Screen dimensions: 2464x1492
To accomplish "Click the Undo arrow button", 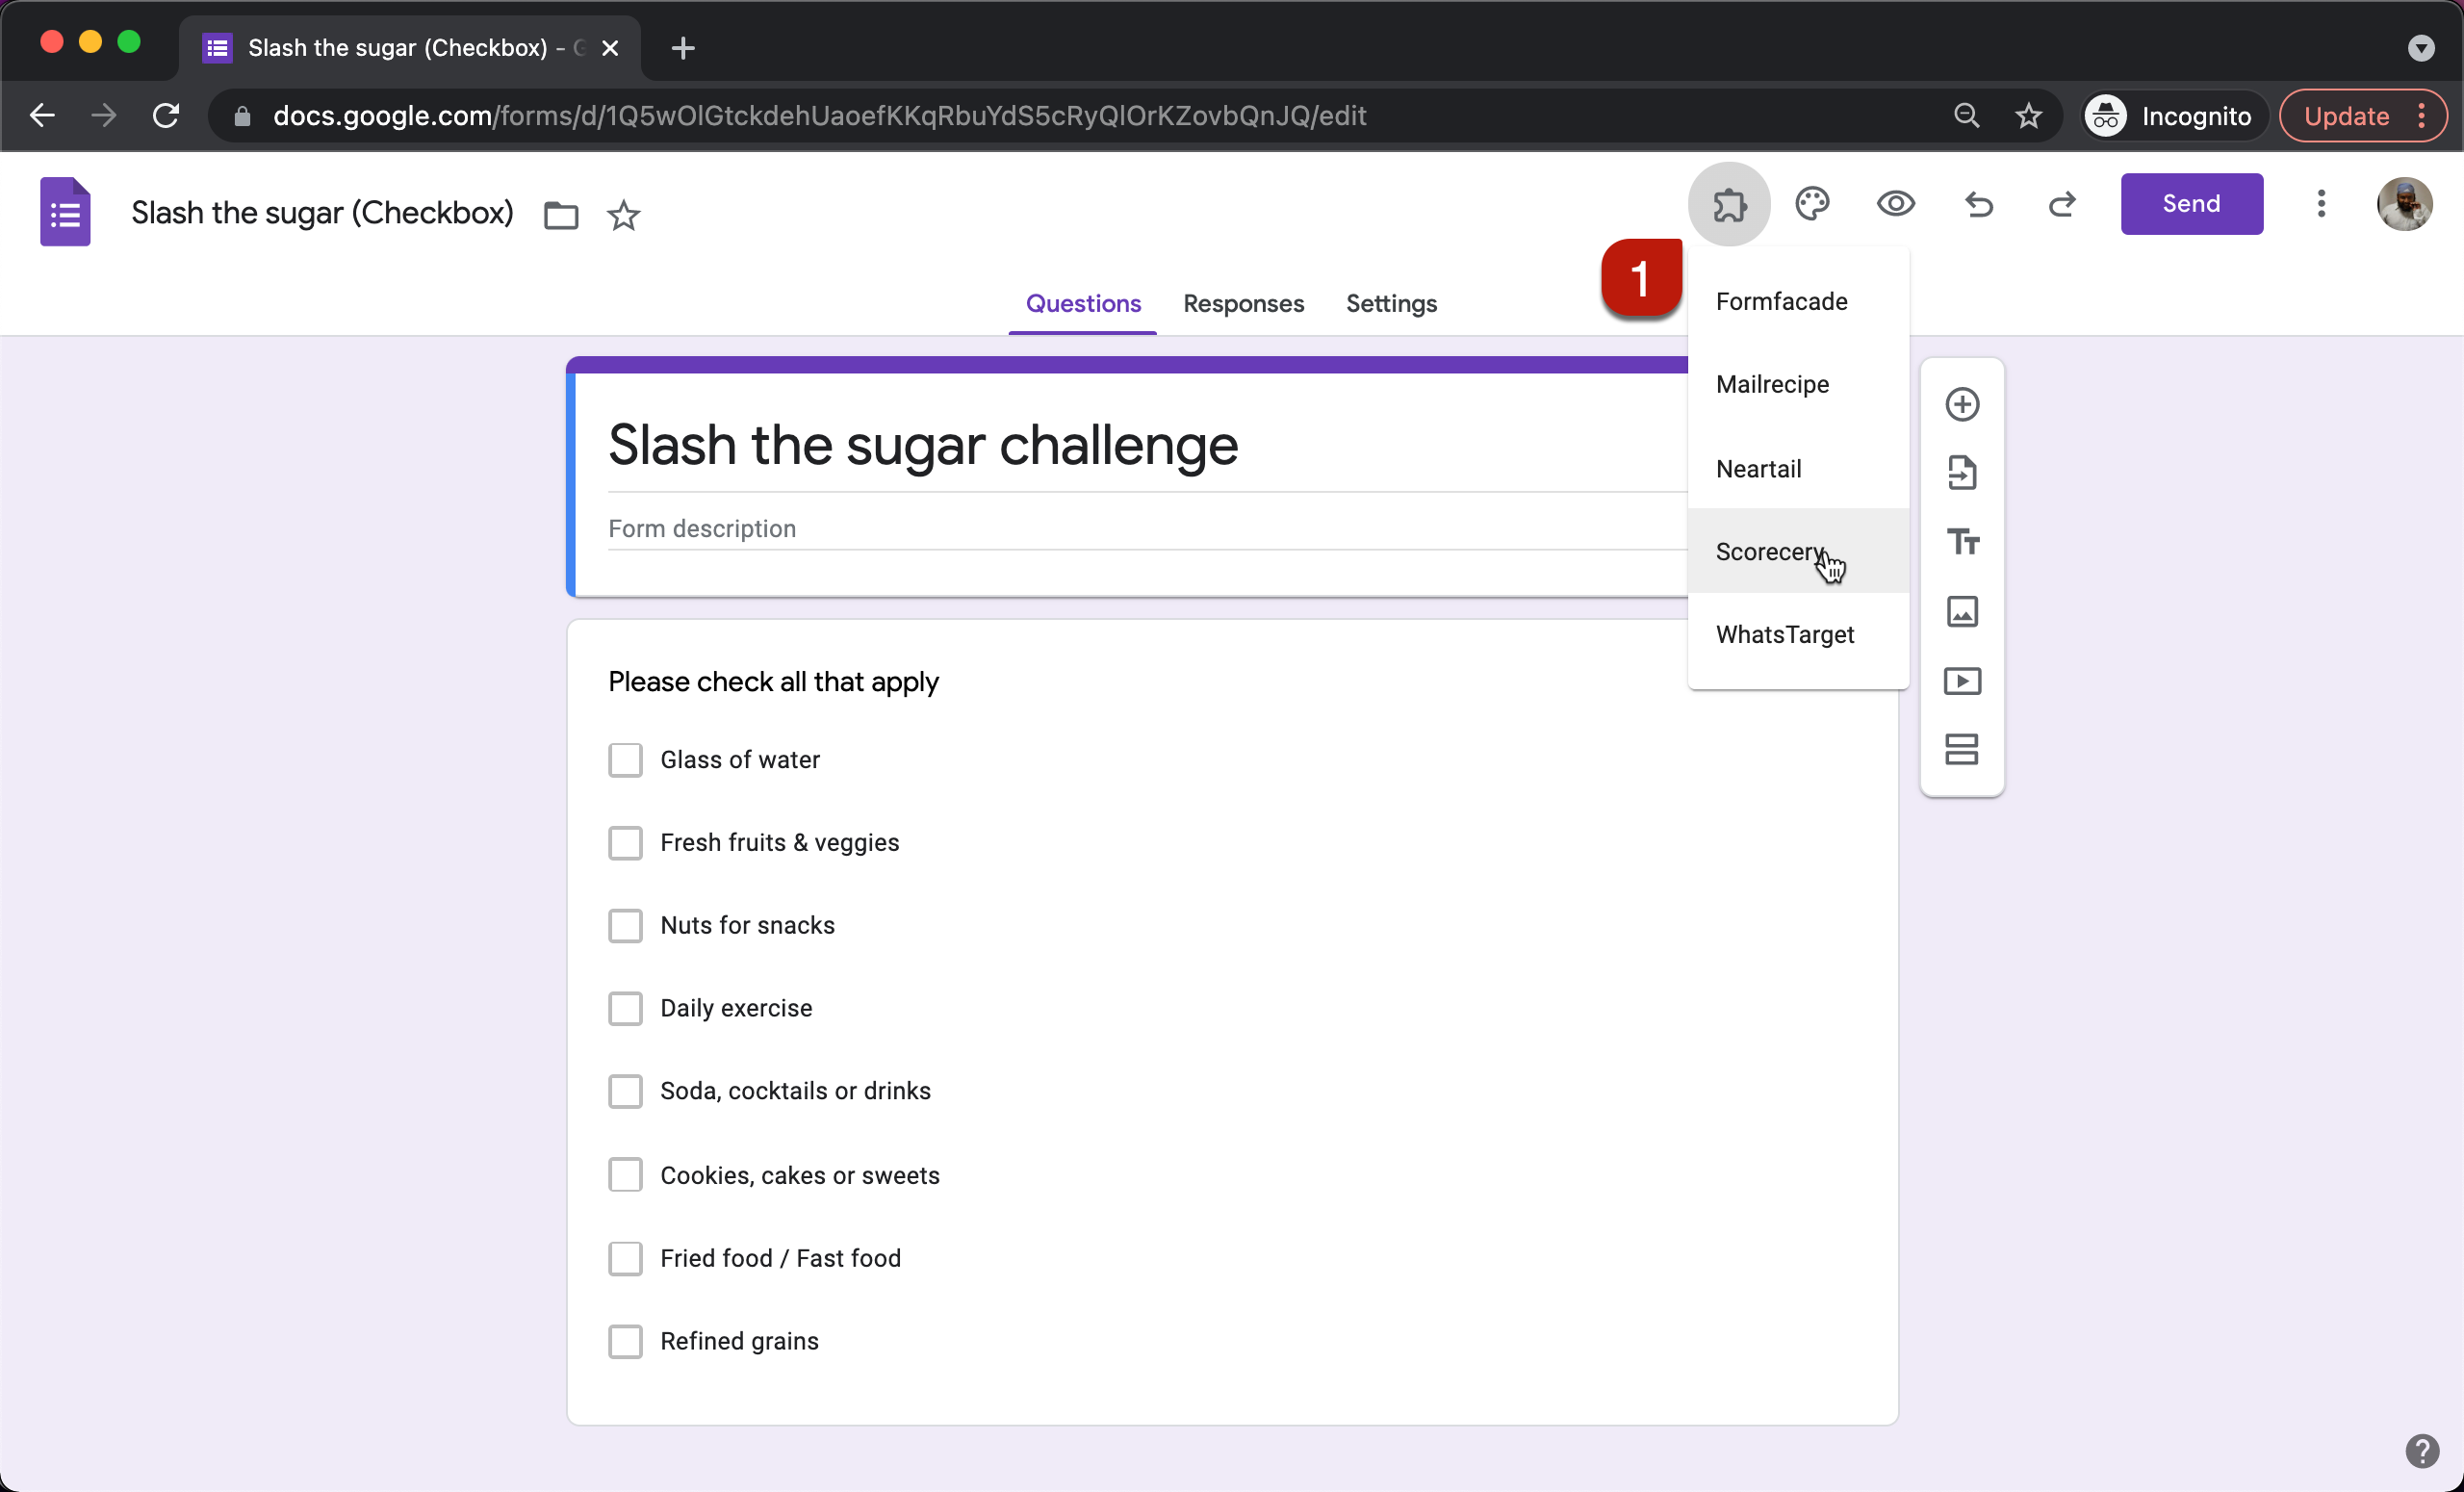I will [1978, 204].
